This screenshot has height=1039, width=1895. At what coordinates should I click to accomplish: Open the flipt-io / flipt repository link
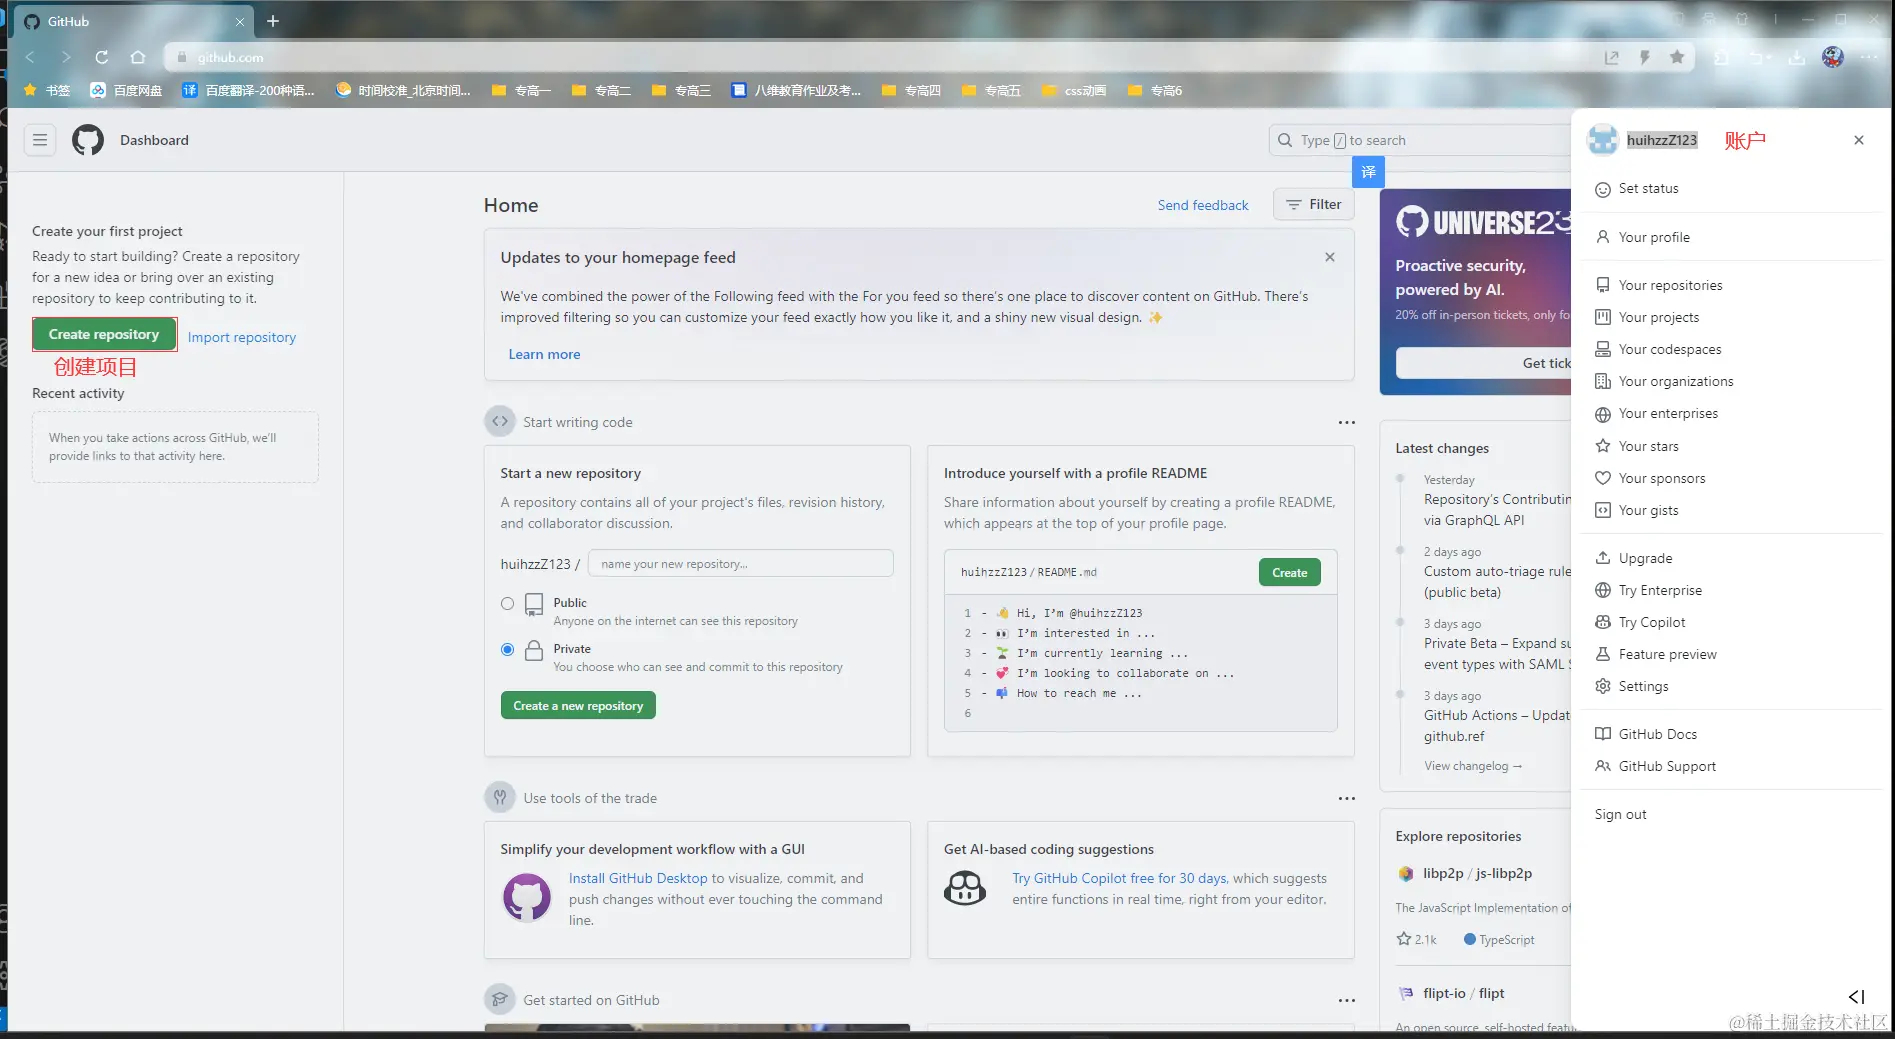(x=1464, y=993)
